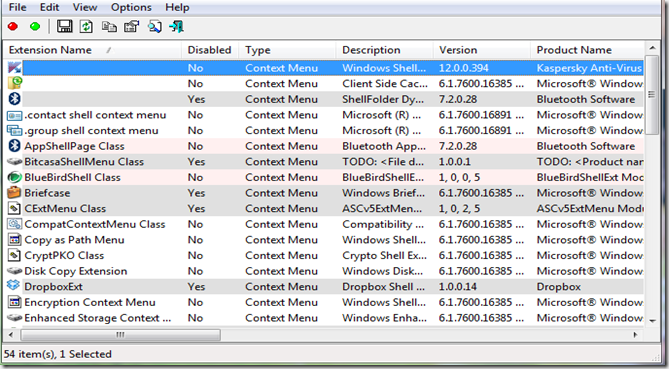Click the Find magnifier toolbar icon

(x=154, y=27)
